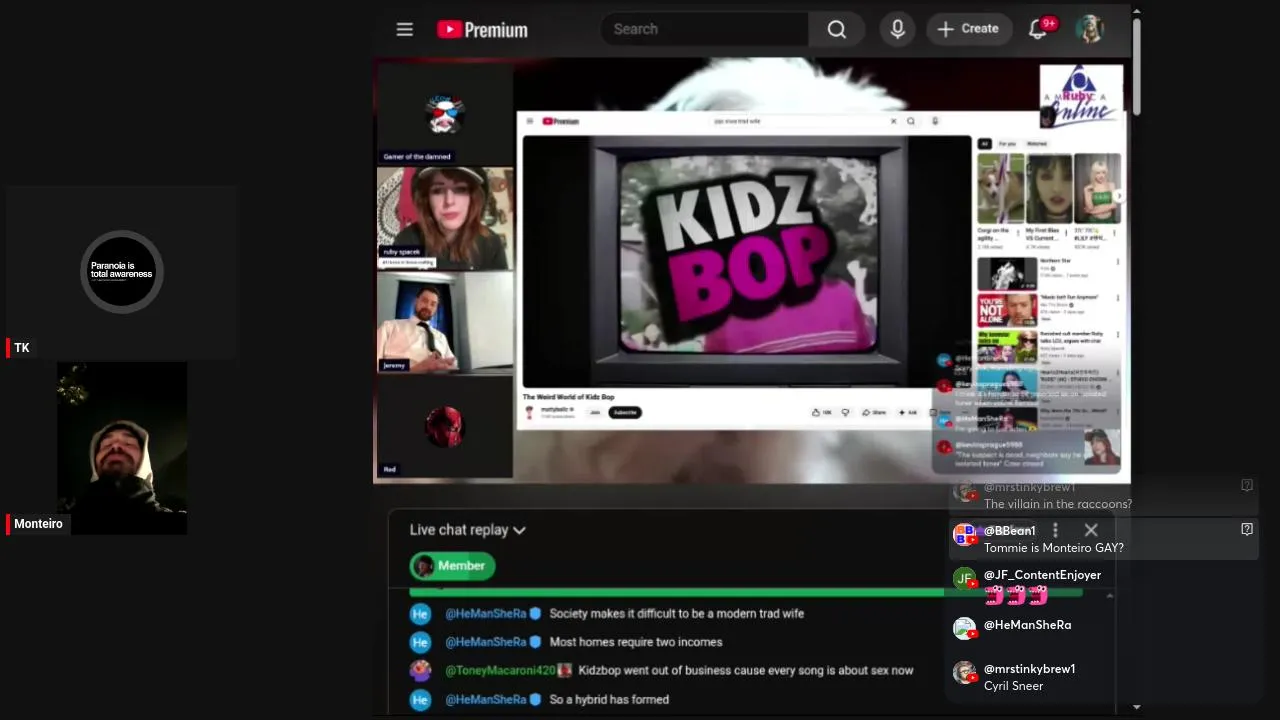Click Subscribe button in shared screen
This screenshot has width=1280, height=720.
[625, 412]
